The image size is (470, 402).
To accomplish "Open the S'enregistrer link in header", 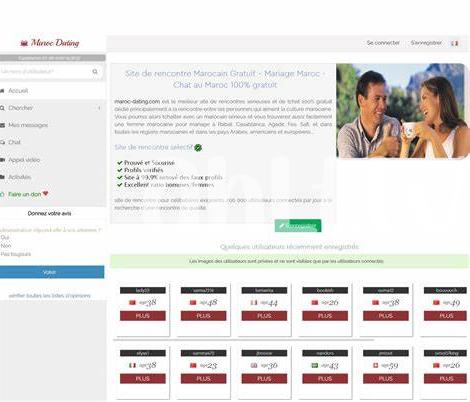I will (426, 43).
